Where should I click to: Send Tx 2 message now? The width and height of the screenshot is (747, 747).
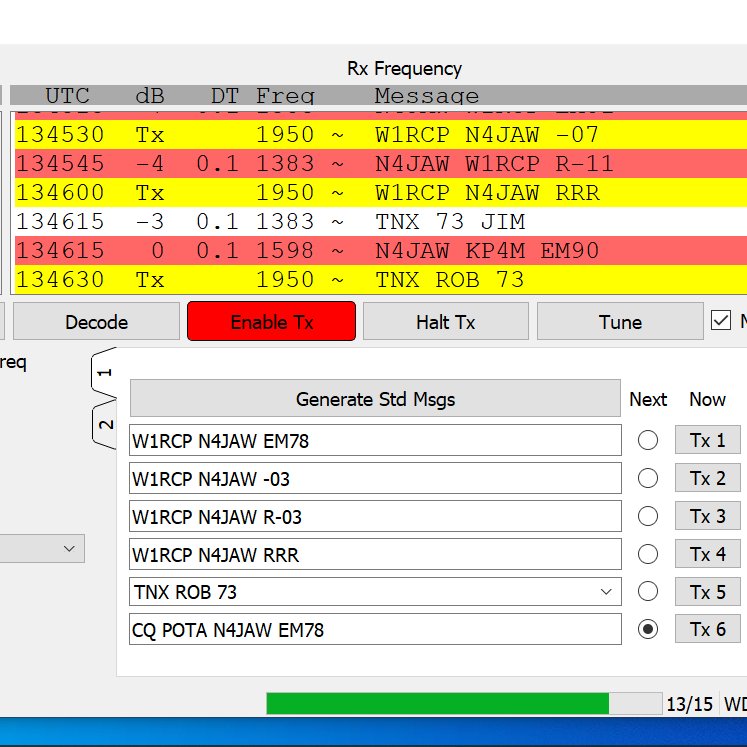[x=707, y=478]
